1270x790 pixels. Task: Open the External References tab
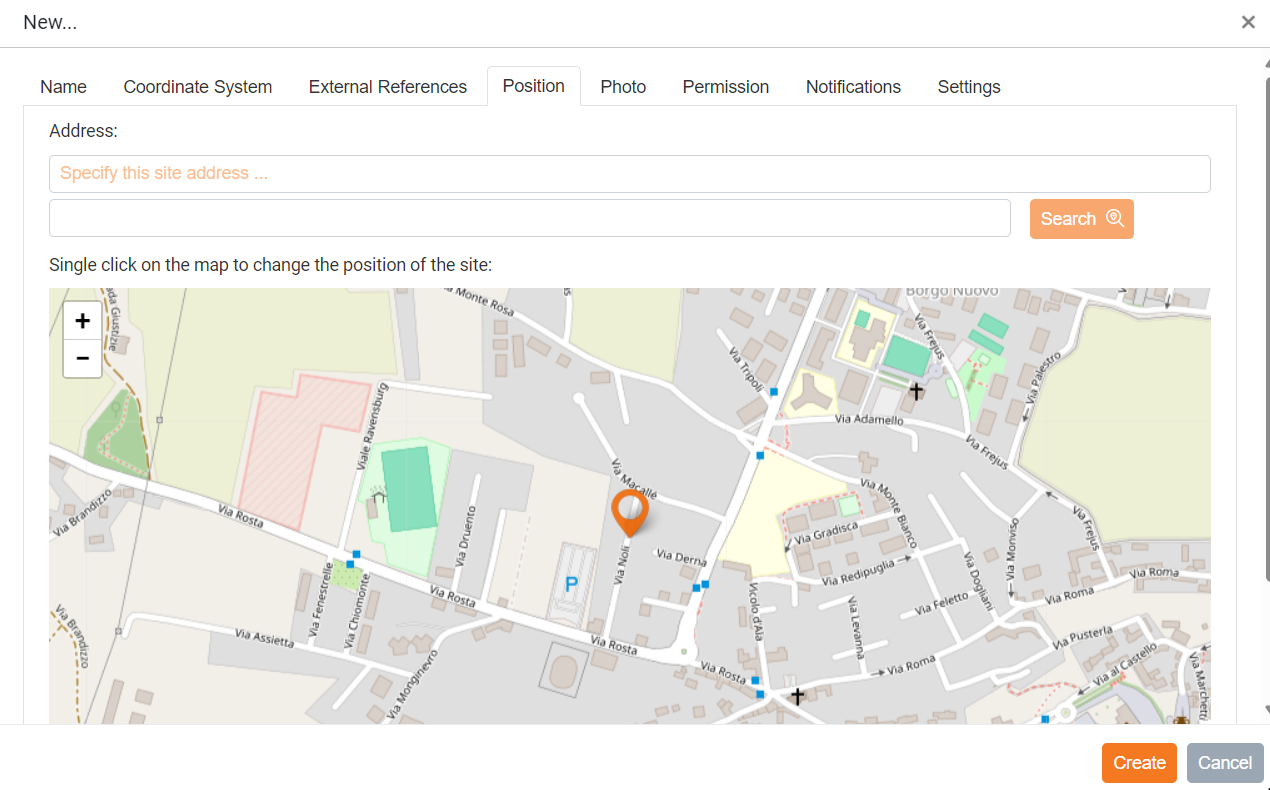point(387,87)
